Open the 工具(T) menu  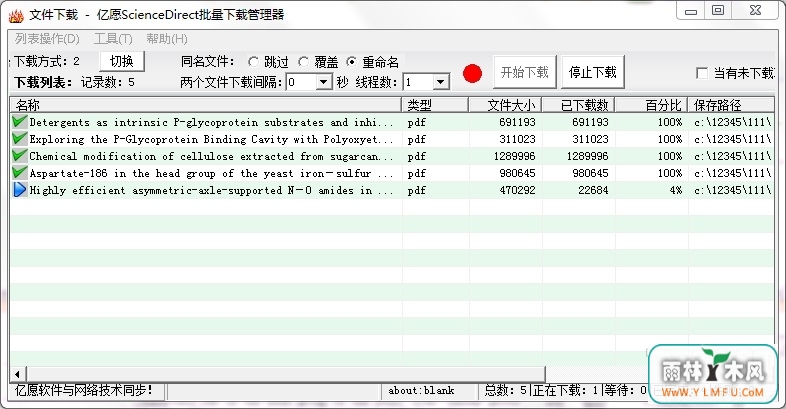coord(113,39)
